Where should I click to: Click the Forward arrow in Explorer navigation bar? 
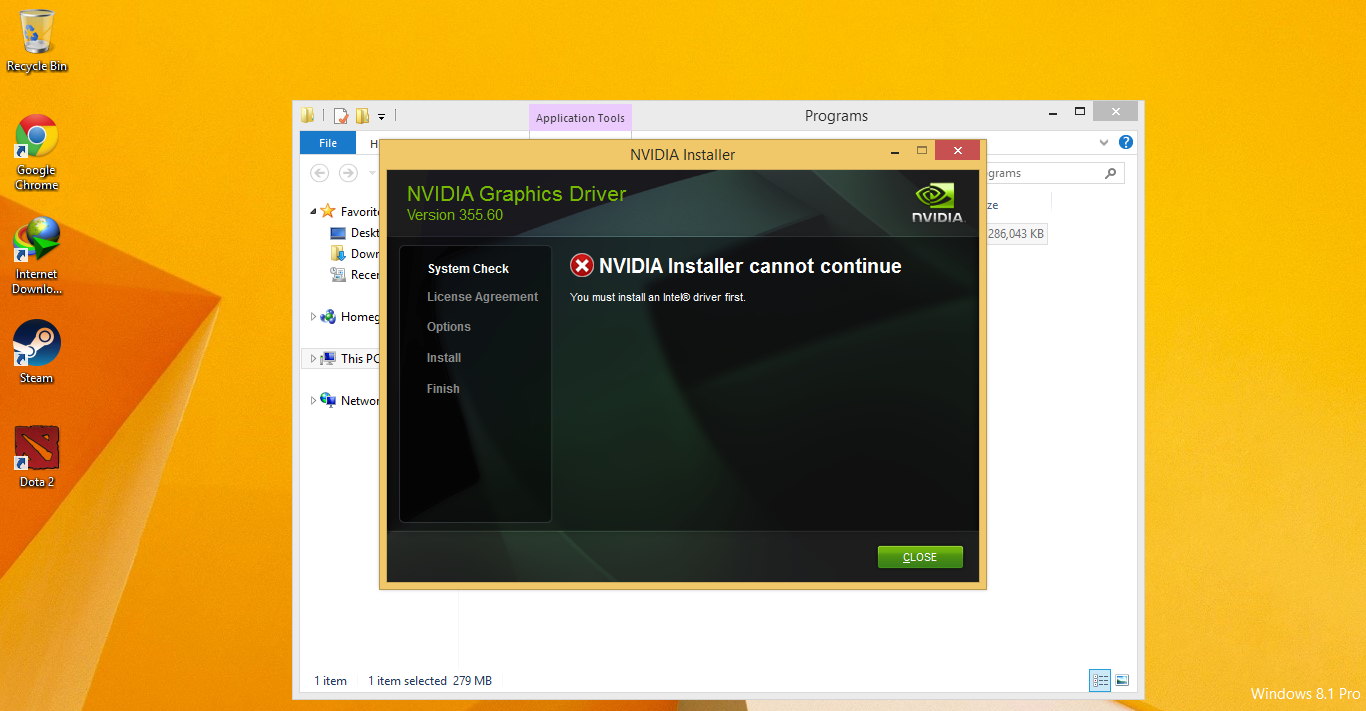[348, 173]
